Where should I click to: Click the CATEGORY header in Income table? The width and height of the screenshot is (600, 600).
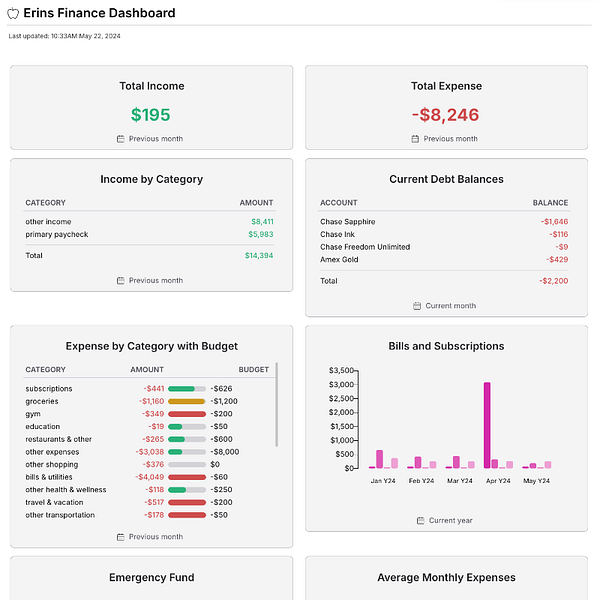tap(46, 203)
